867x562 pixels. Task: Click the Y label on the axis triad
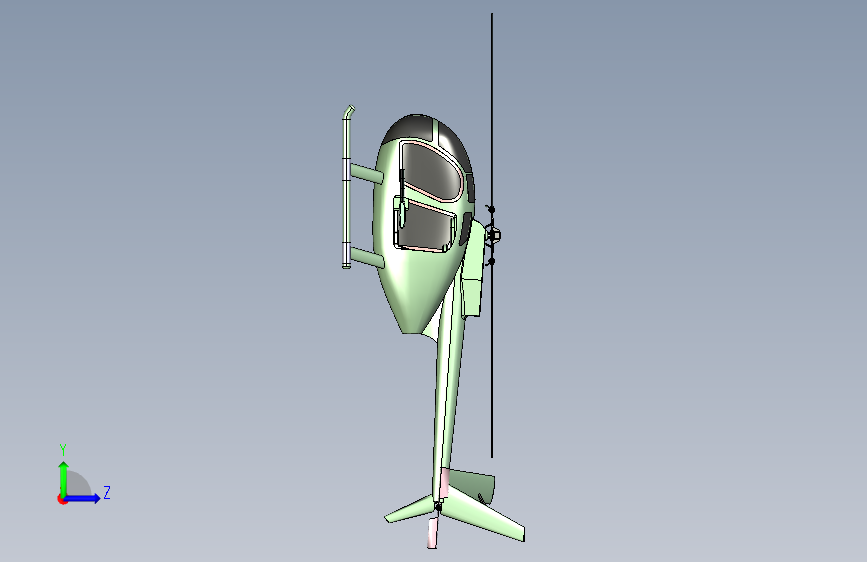click(x=63, y=449)
